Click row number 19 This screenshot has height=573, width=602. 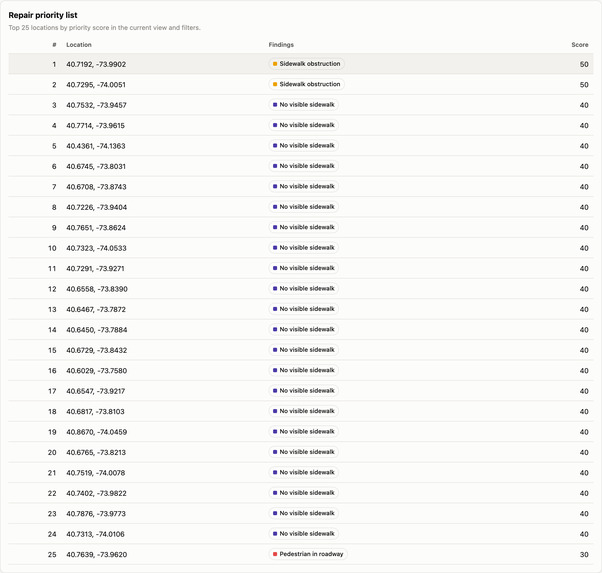point(52,432)
